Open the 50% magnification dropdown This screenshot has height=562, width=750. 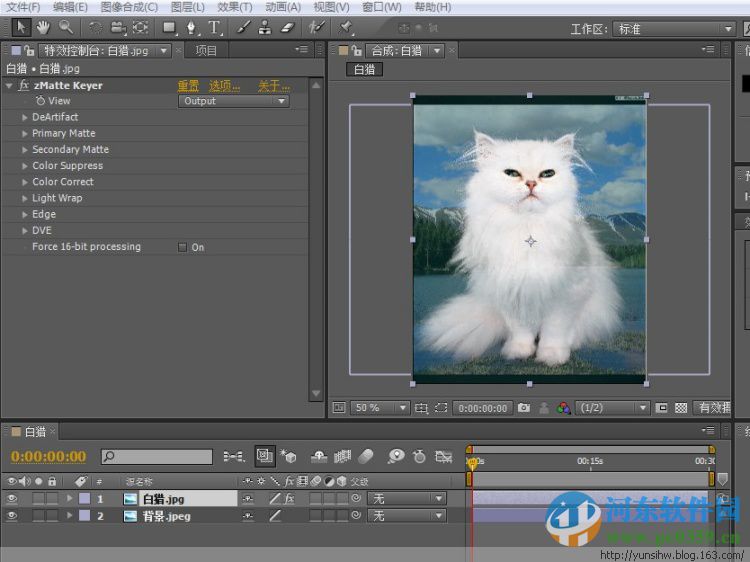point(380,408)
